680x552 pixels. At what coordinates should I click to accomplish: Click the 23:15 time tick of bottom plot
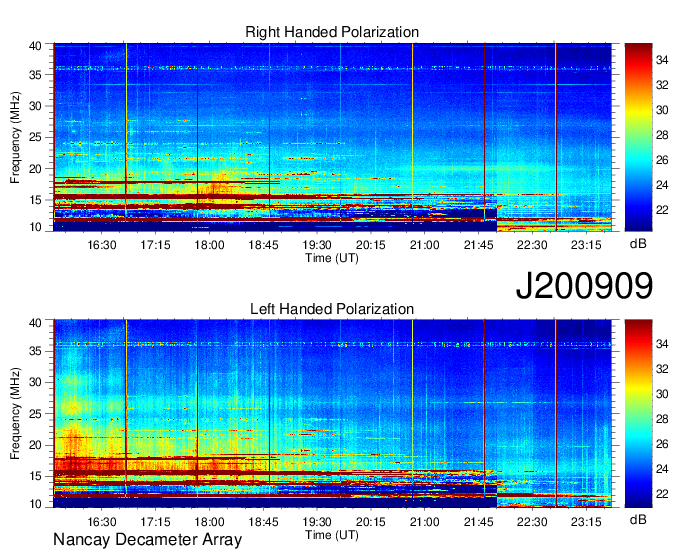[x=586, y=522]
